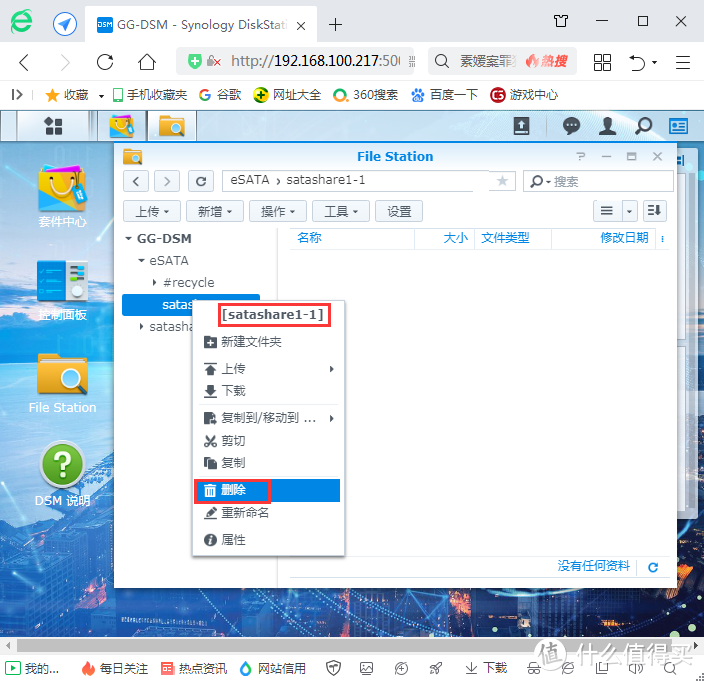This screenshot has width=704, height=681.
Task: Go back in File Station
Action: coord(136,181)
